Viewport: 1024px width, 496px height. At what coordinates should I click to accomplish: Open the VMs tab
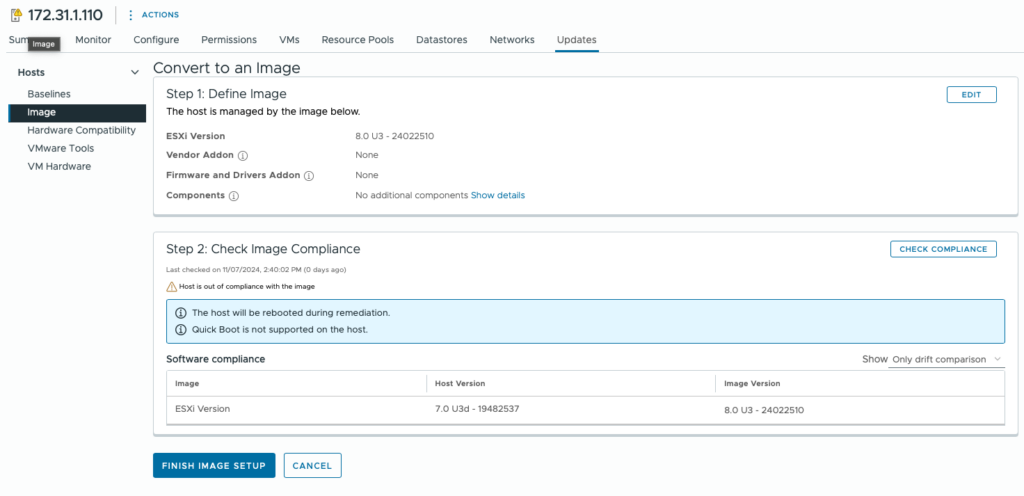289,40
